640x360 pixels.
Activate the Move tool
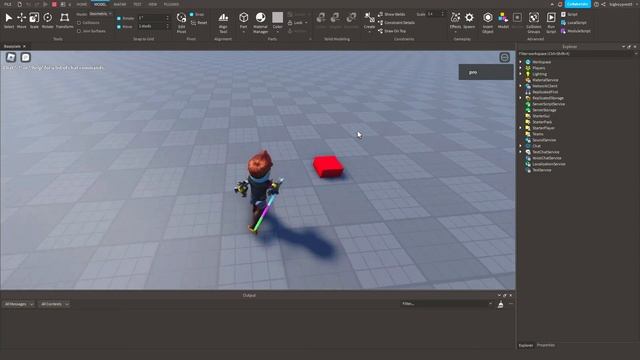pyautogui.click(x=21, y=20)
